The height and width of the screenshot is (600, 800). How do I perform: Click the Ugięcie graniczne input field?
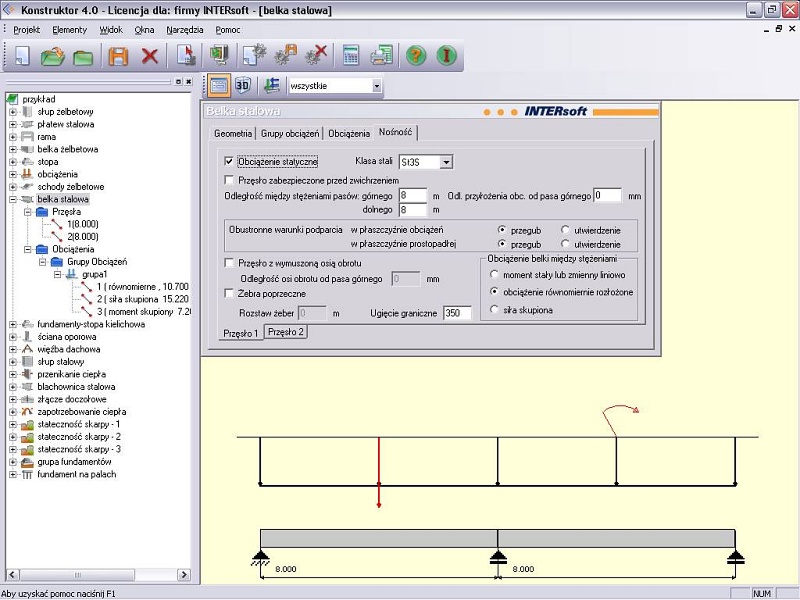(x=457, y=313)
